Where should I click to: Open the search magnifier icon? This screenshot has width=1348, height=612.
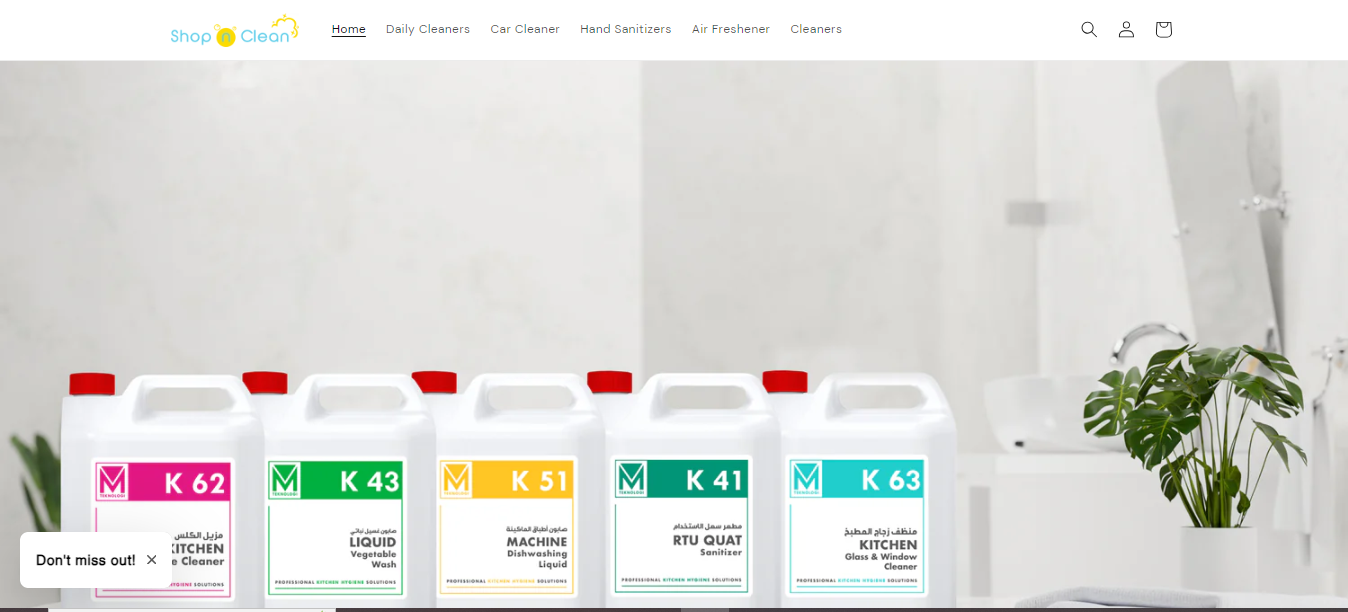(x=1089, y=30)
